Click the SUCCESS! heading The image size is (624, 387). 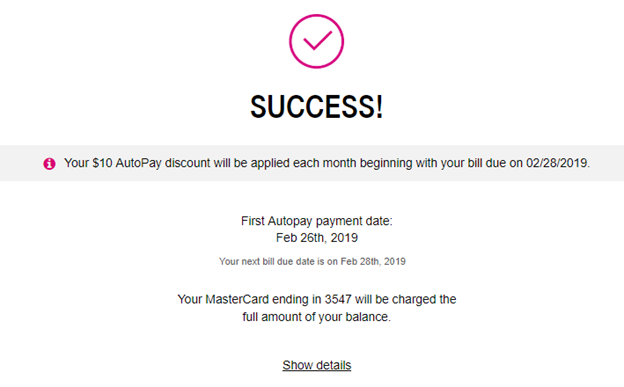(x=316, y=107)
